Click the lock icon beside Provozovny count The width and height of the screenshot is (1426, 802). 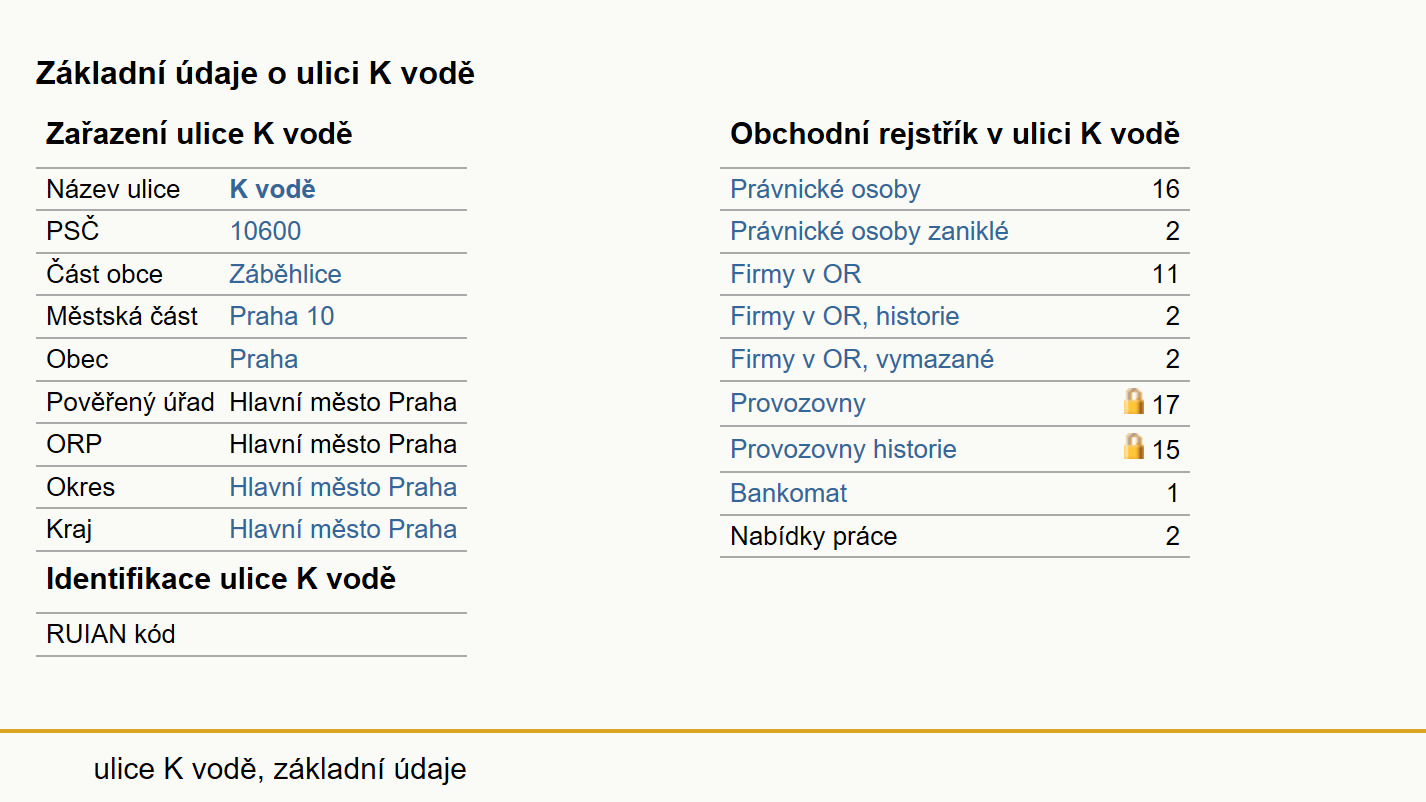click(1133, 402)
